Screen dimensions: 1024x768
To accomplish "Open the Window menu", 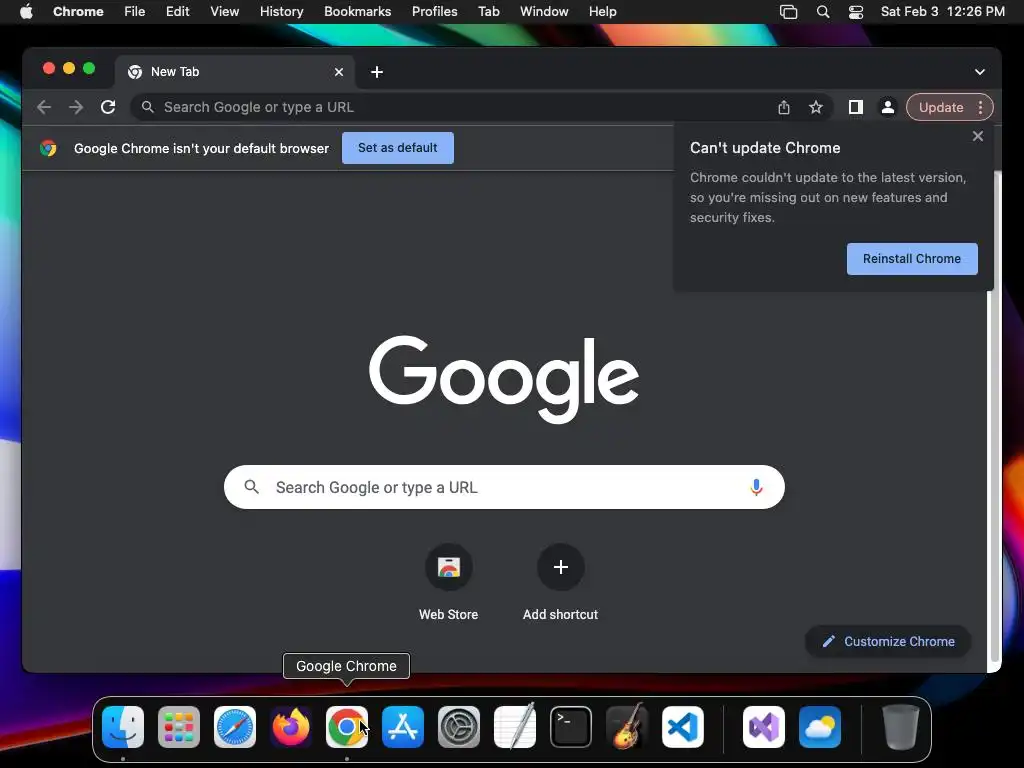I will (544, 12).
